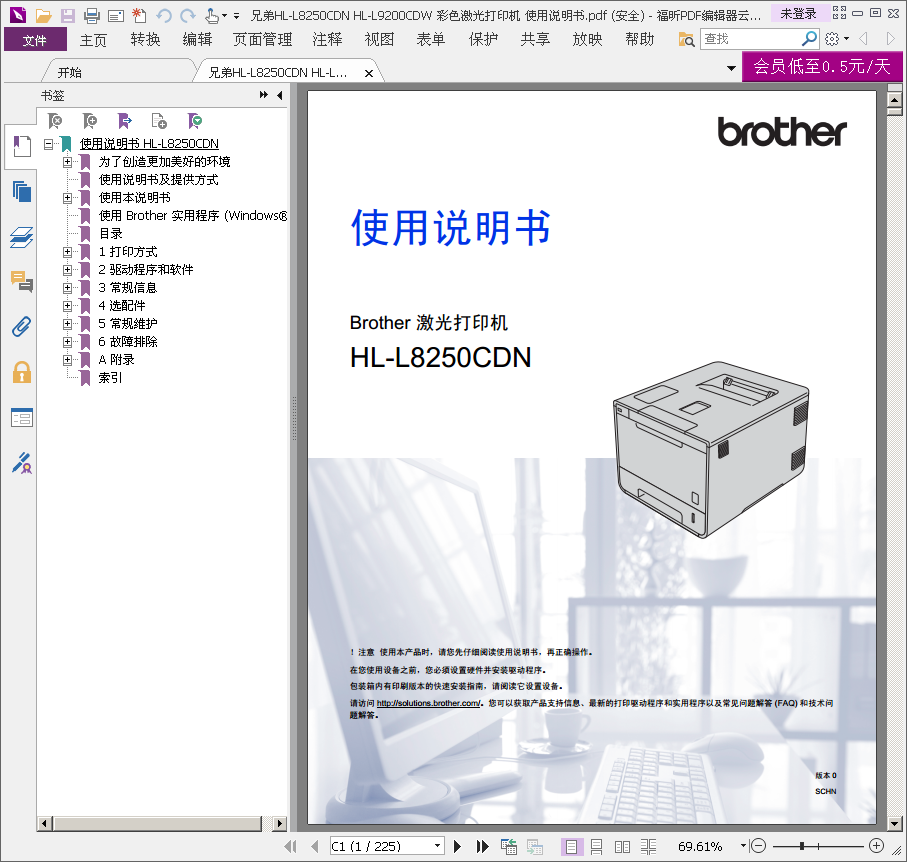Open the 帮助 ribbon tab

pos(640,40)
